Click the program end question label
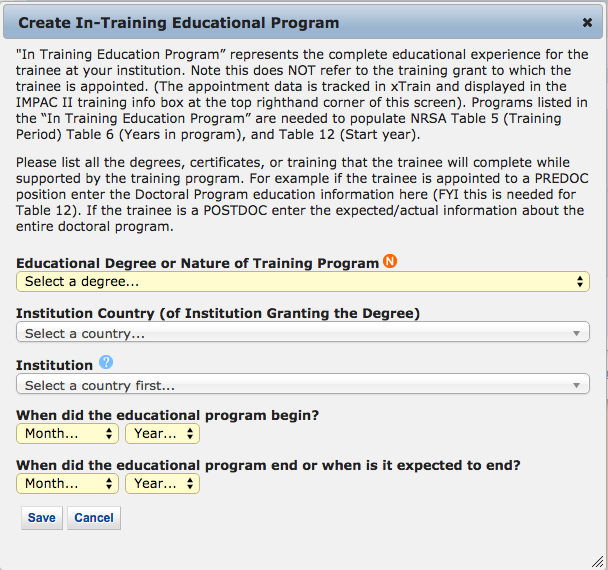The height and width of the screenshot is (570, 608). point(268,464)
